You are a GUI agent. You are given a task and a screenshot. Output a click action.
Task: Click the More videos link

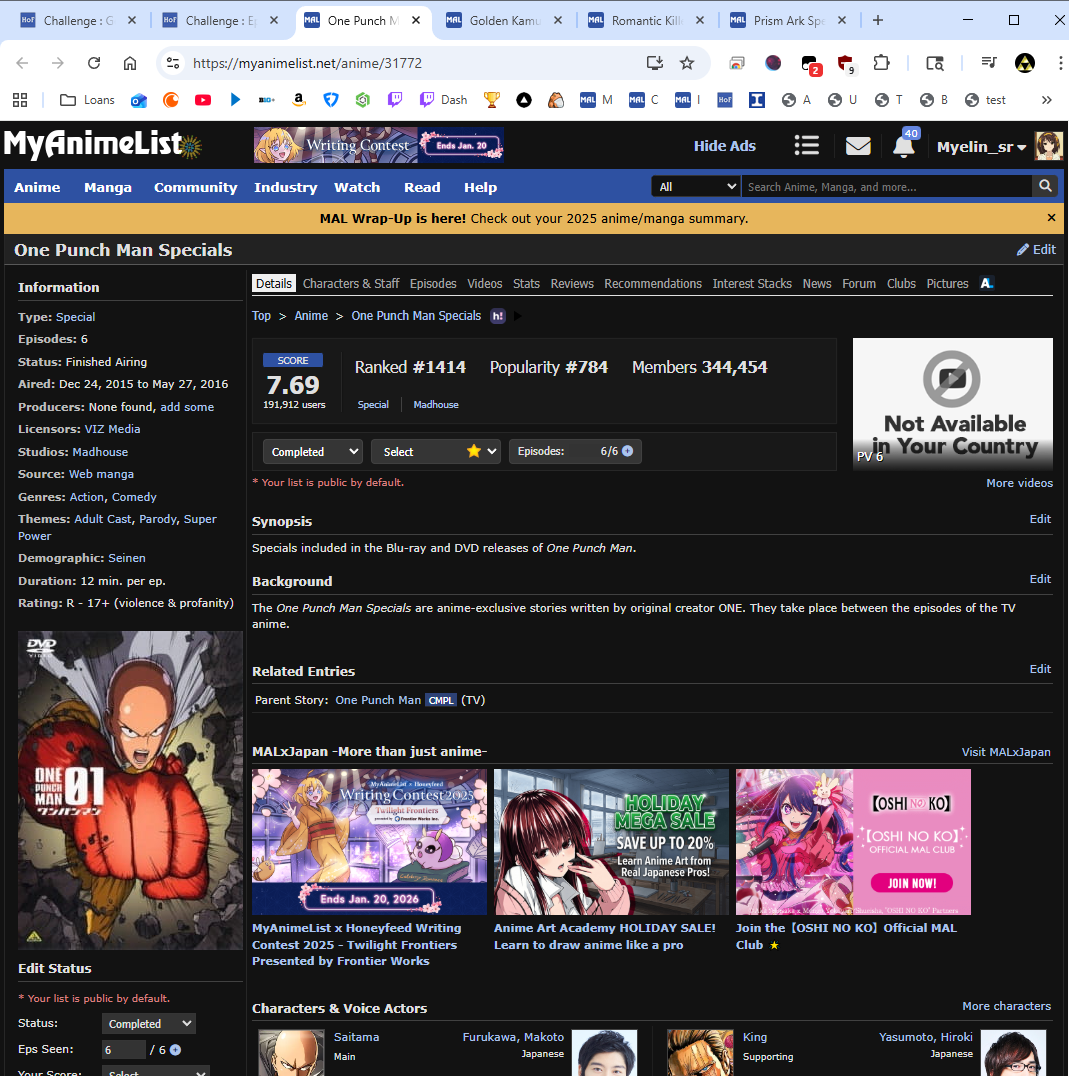pyautogui.click(x=1019, y=483)
